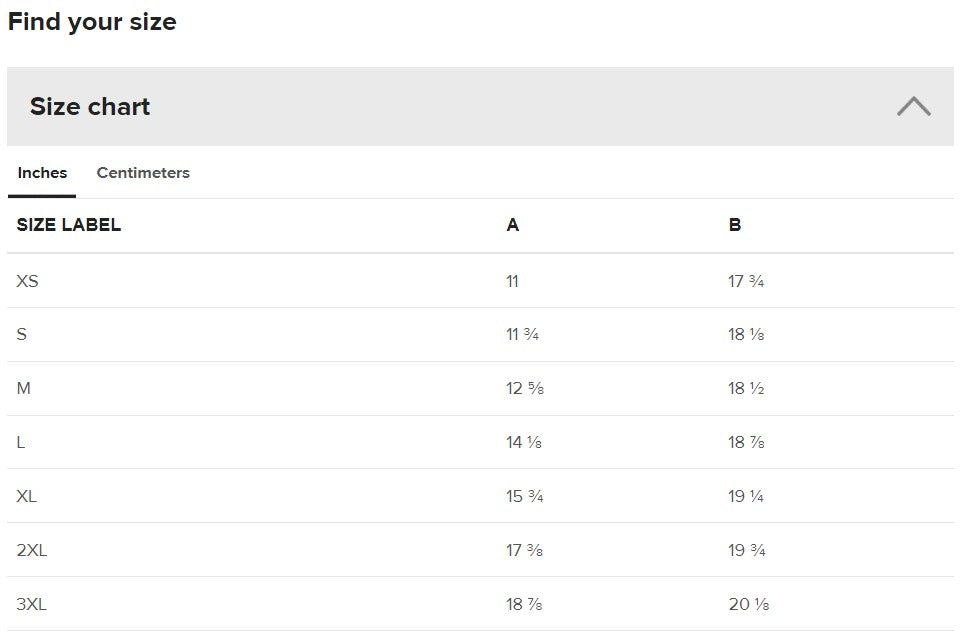The width and height of the screenshot is (972, 642).
Task: Click the SIZE LABEL column header
Action: (x=69, y=225)
